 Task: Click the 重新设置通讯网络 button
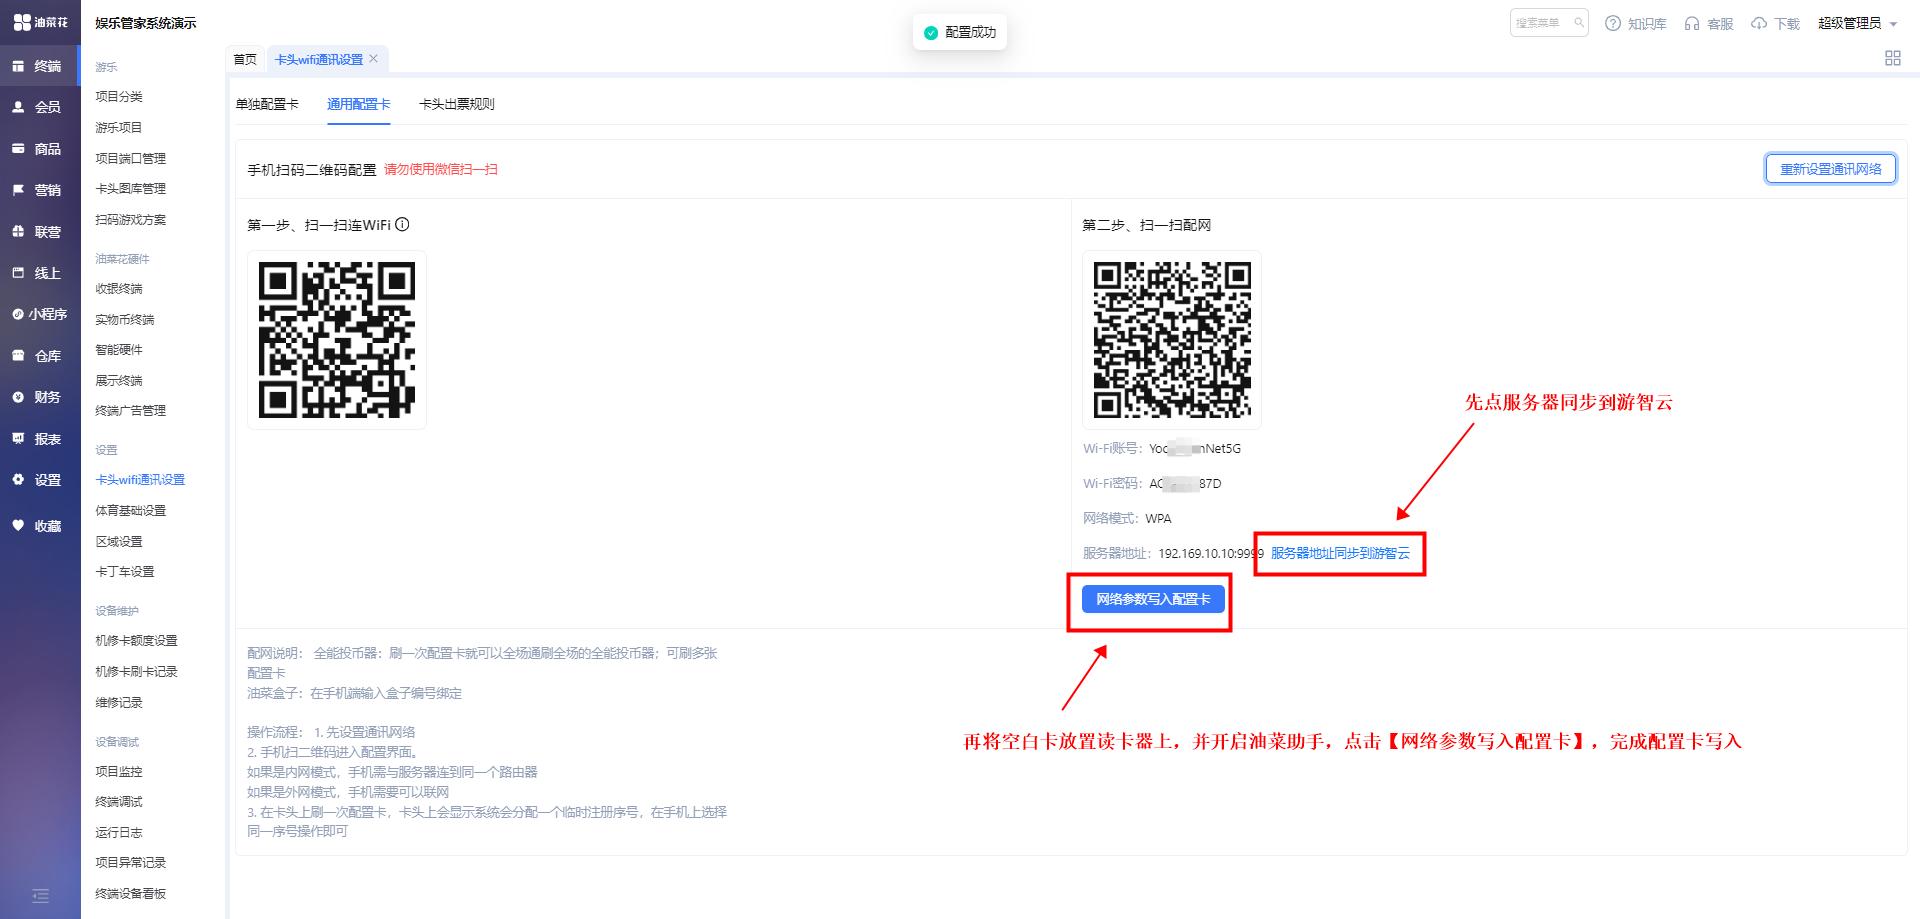pos(1830,169)
